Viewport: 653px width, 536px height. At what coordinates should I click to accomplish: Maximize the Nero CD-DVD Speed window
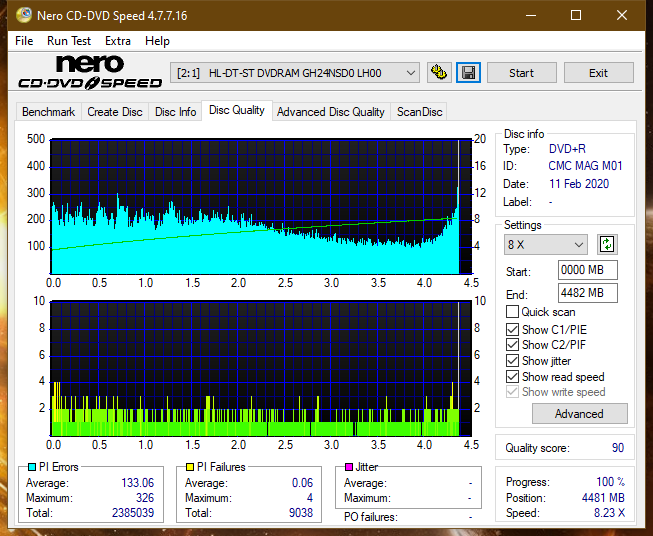pyautogui.click(x=576, y=15)
